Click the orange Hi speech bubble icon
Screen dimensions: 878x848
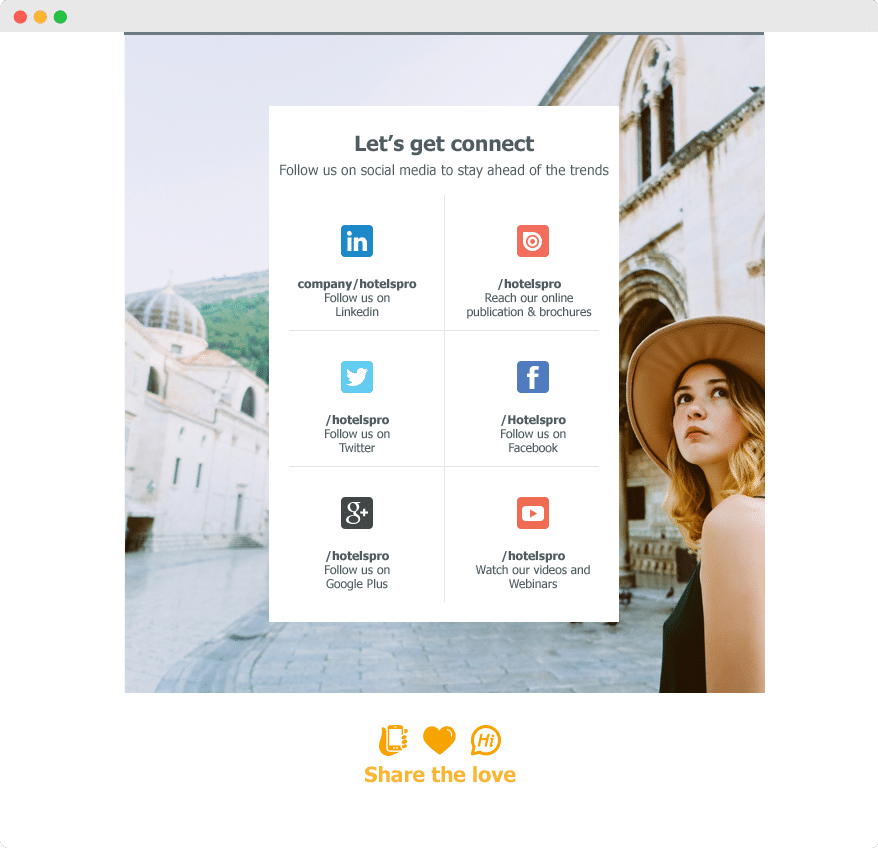pyautogui.click(x=485, y=740)
